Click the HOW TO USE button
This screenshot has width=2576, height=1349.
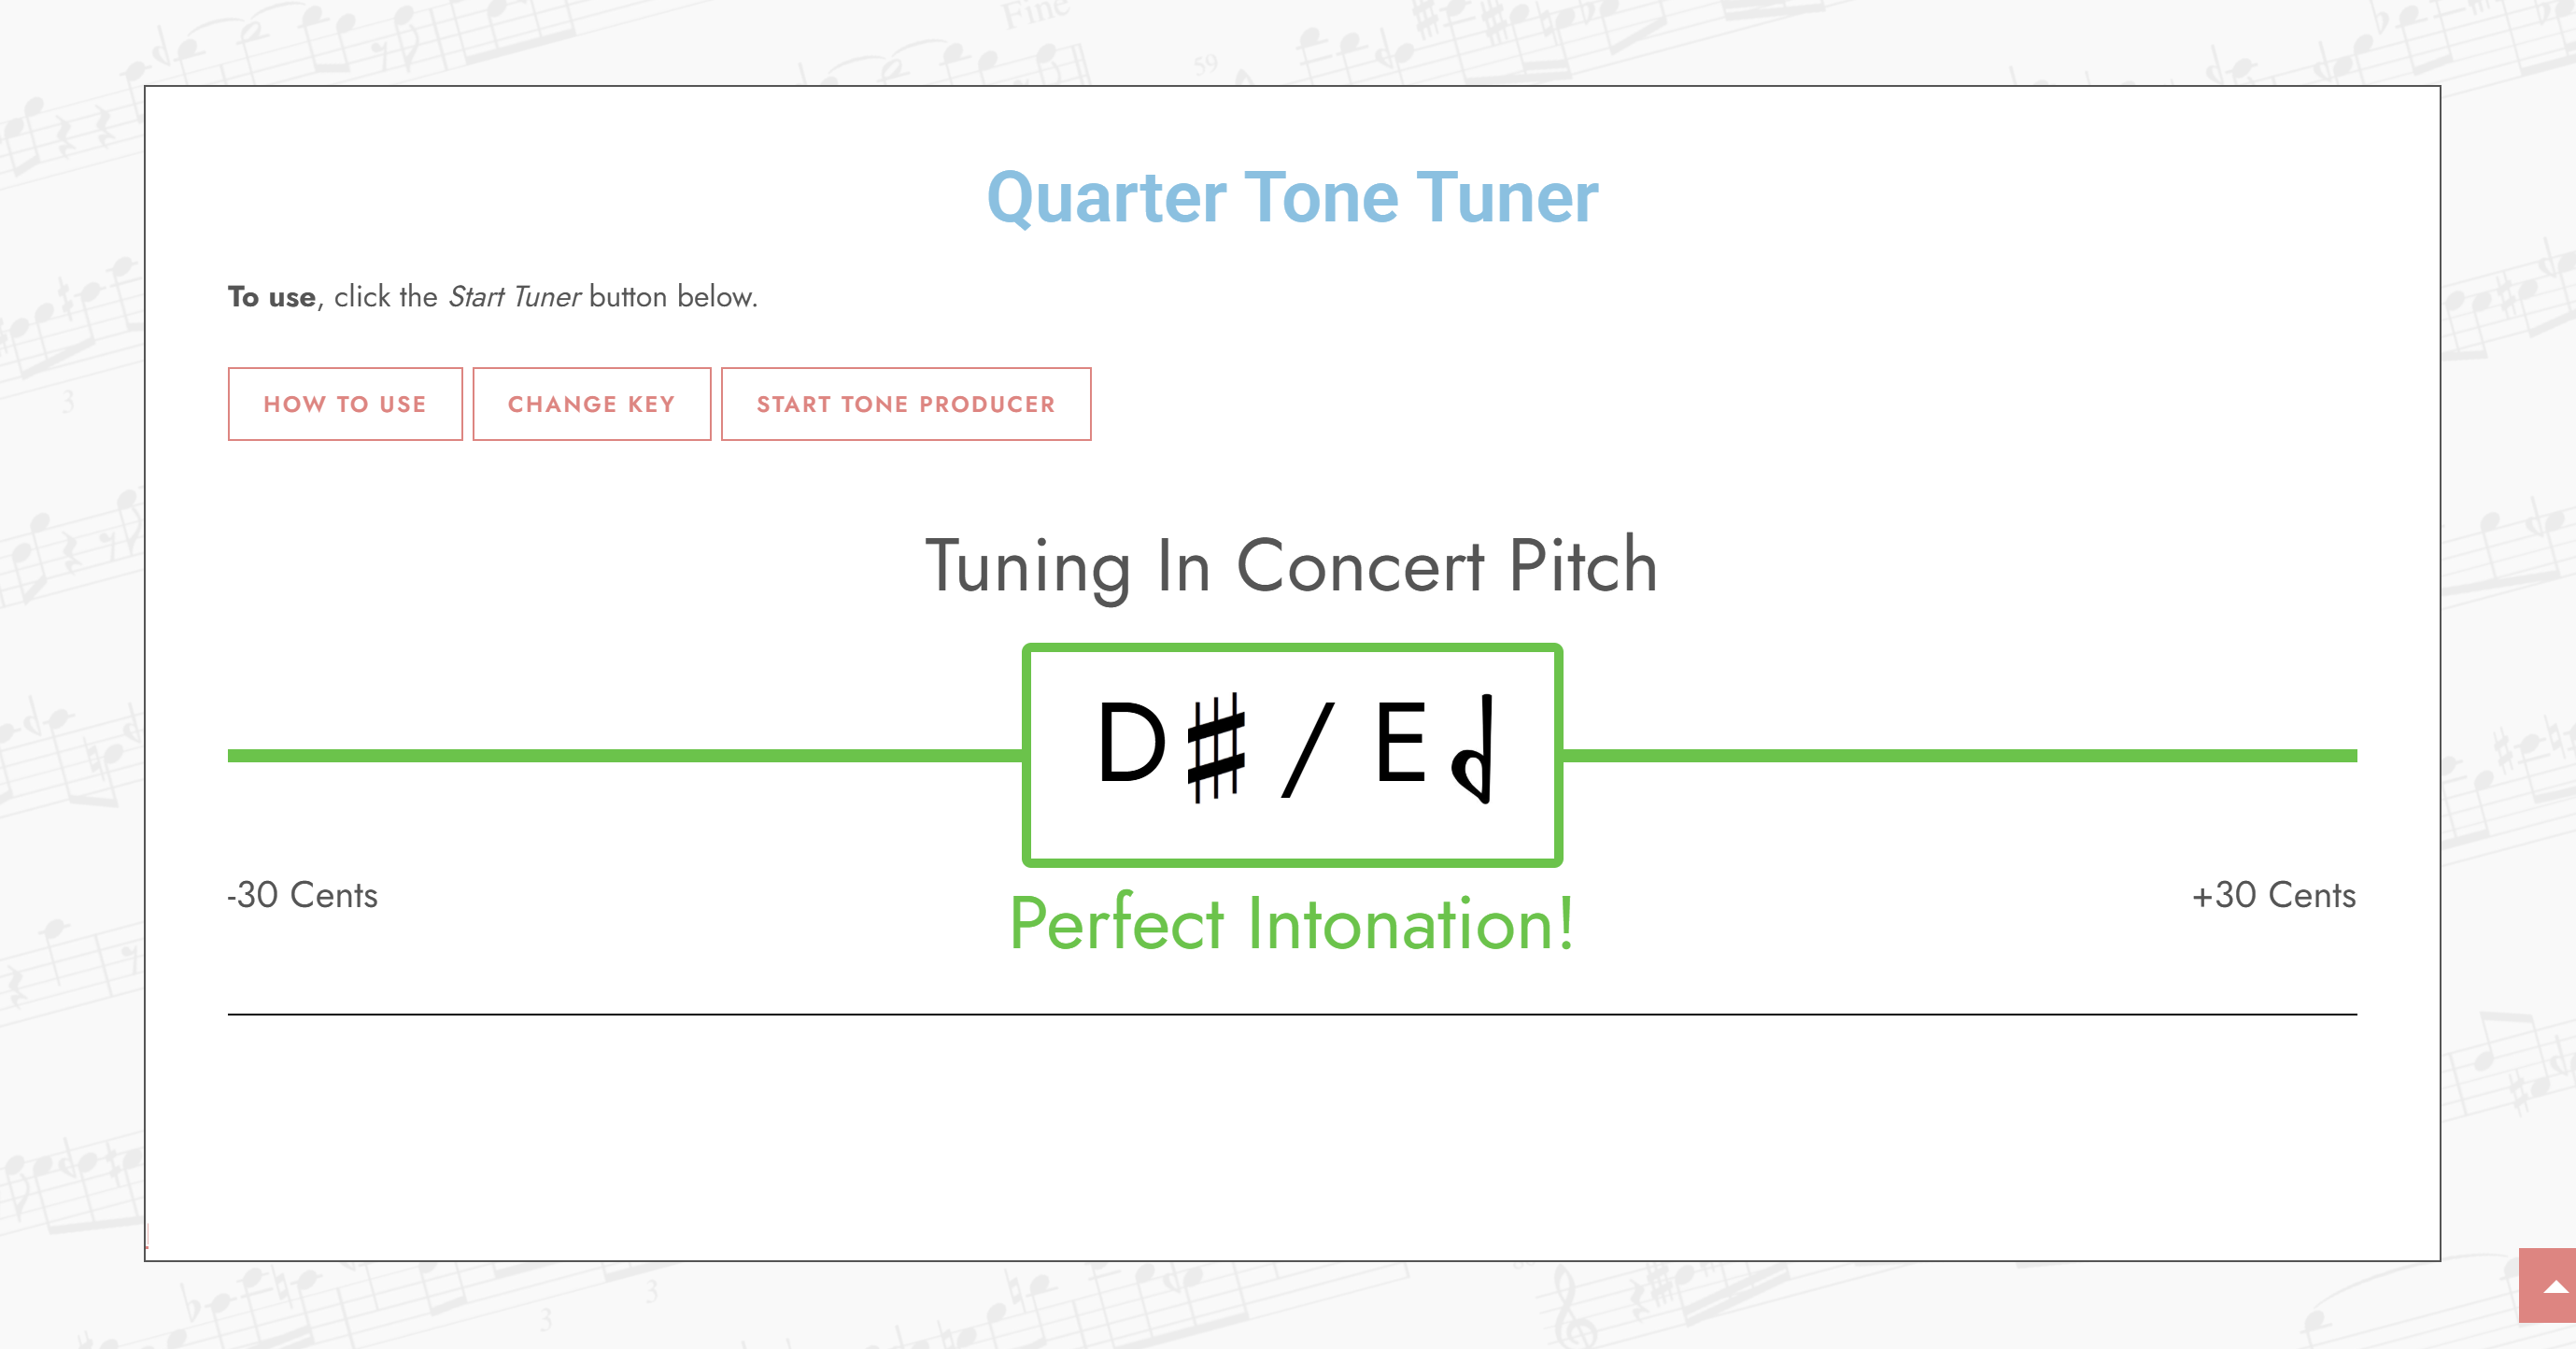click(x=345, y=404)
